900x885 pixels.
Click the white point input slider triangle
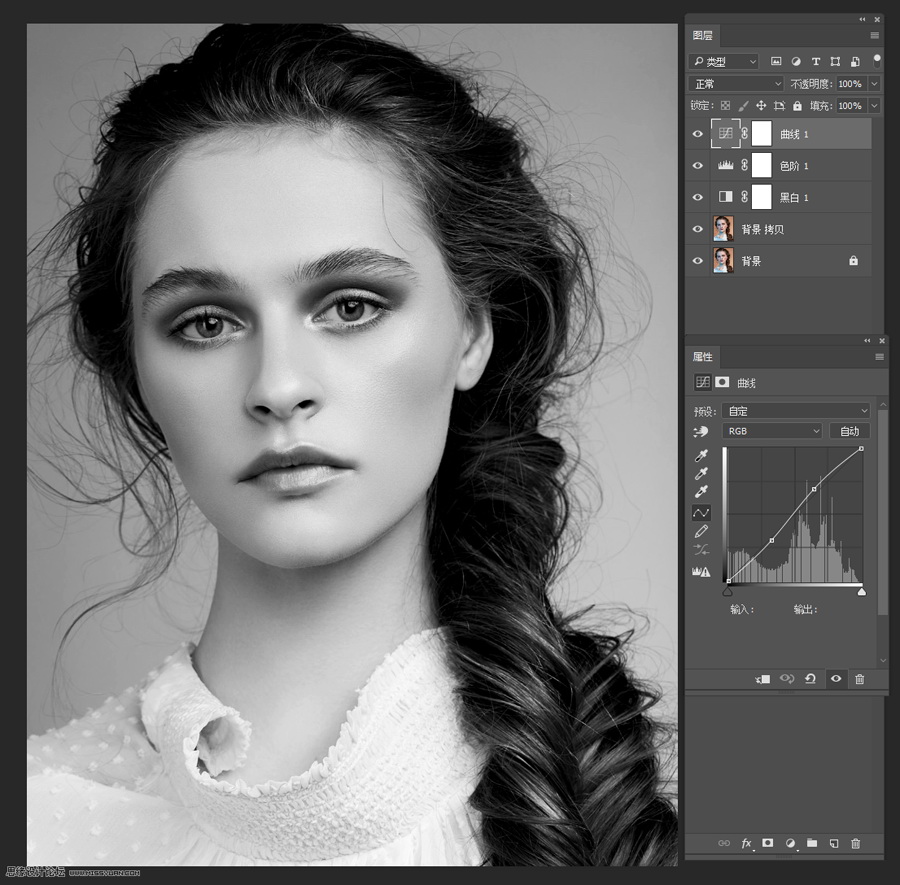(862, 591)
